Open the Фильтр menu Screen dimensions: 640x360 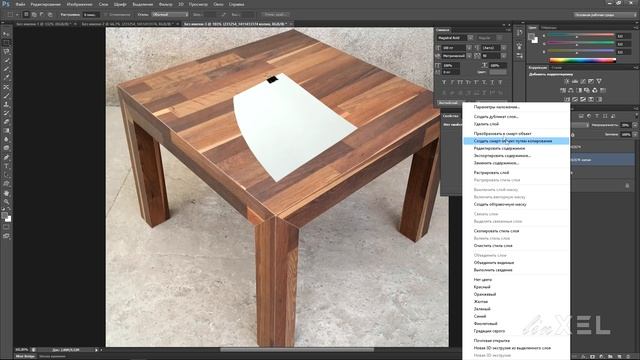[x=165, y=4]
